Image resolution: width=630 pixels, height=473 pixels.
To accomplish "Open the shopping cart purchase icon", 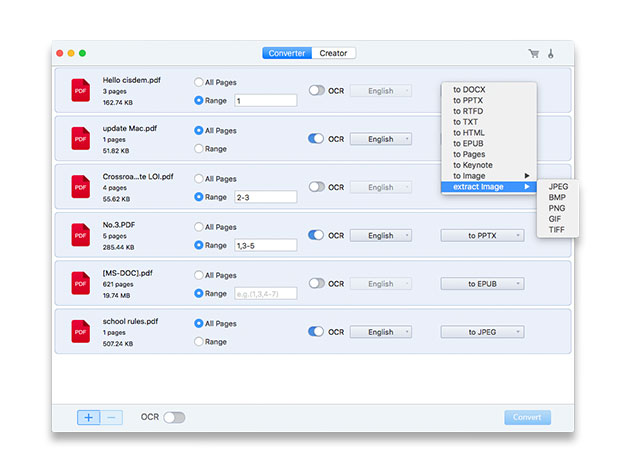I will 534,53.
